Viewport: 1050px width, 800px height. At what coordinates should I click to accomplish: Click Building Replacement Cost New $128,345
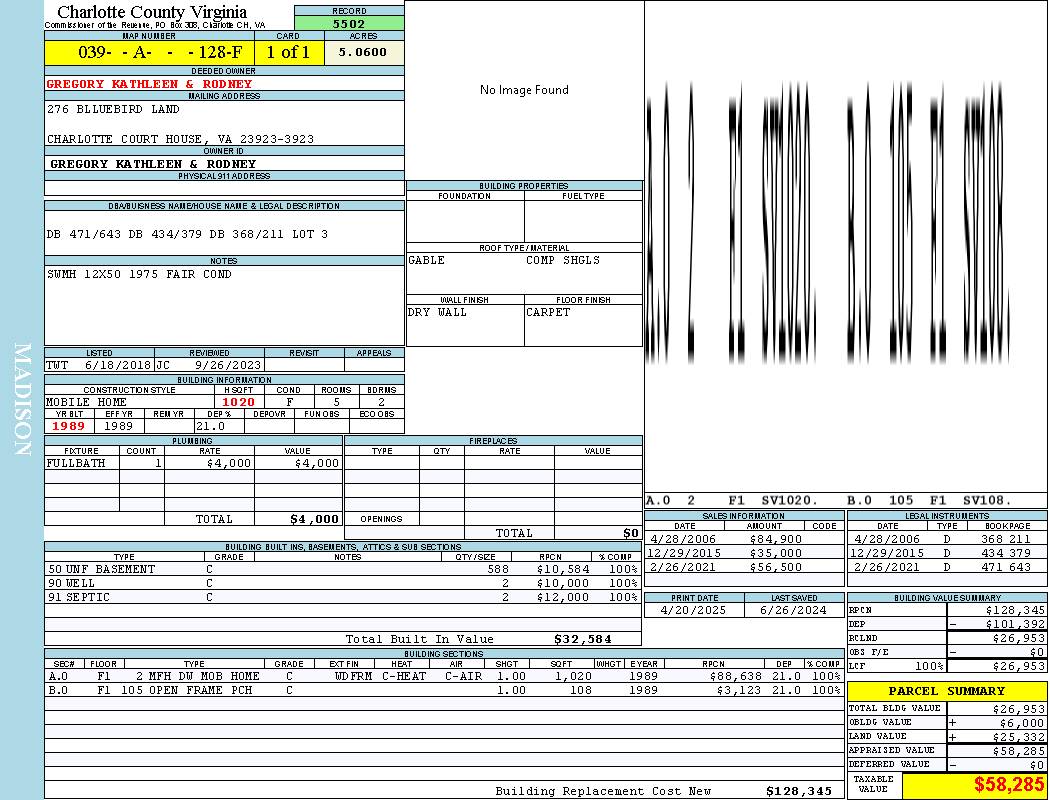pyautogui.click(x=799, y=791)
